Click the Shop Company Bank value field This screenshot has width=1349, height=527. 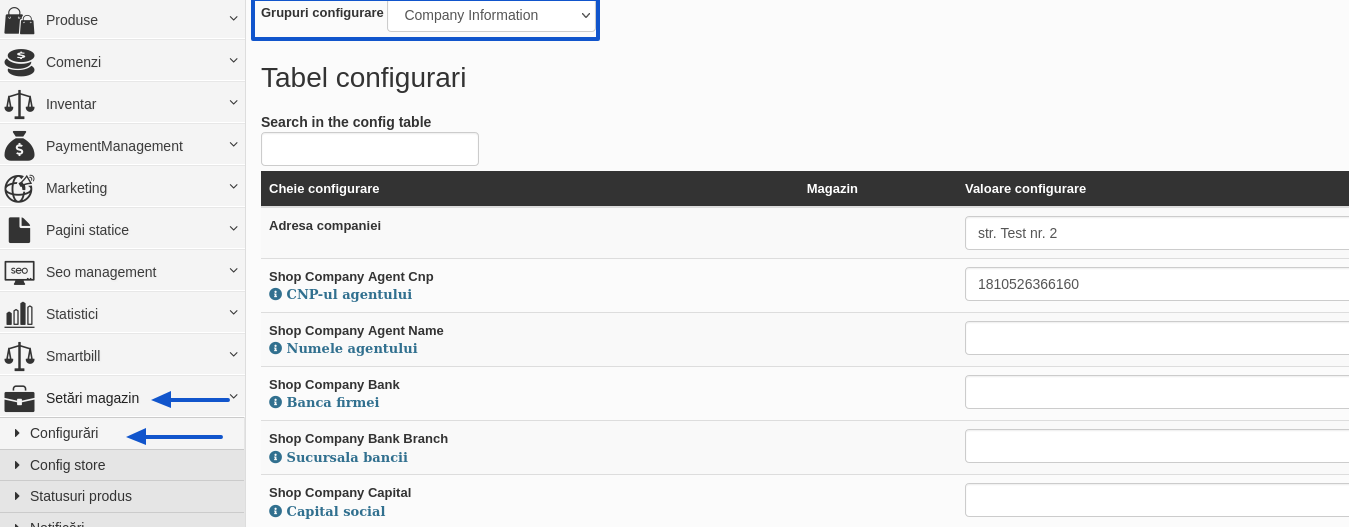(x=1157, y=392)
